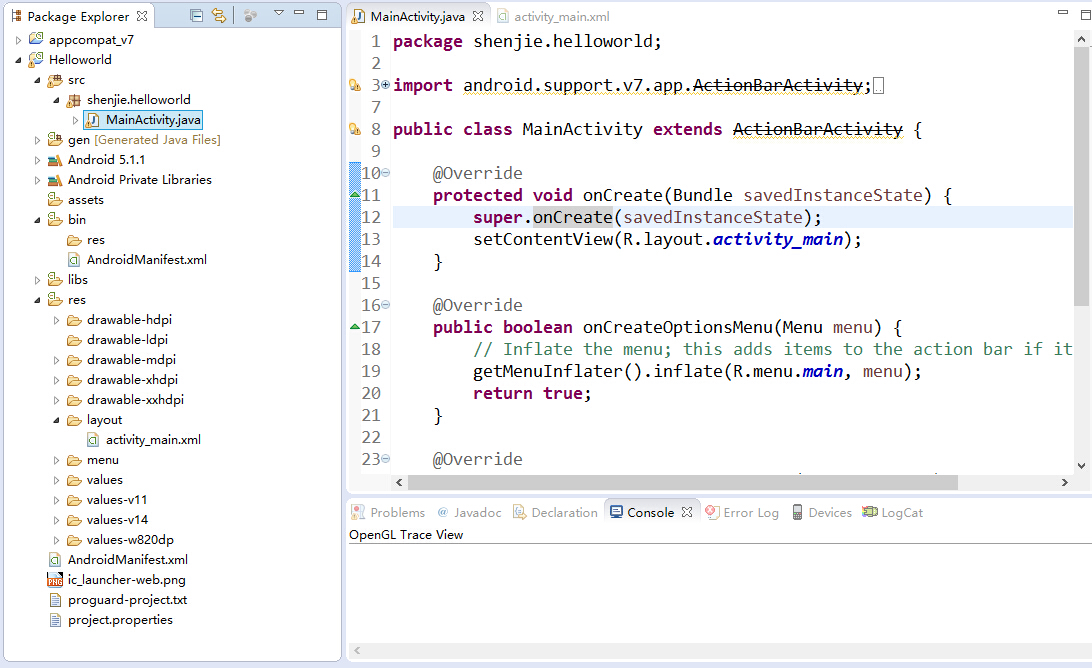
Task: Close the MainActivity.java editor tab
Action: click(x=478, y=15)
